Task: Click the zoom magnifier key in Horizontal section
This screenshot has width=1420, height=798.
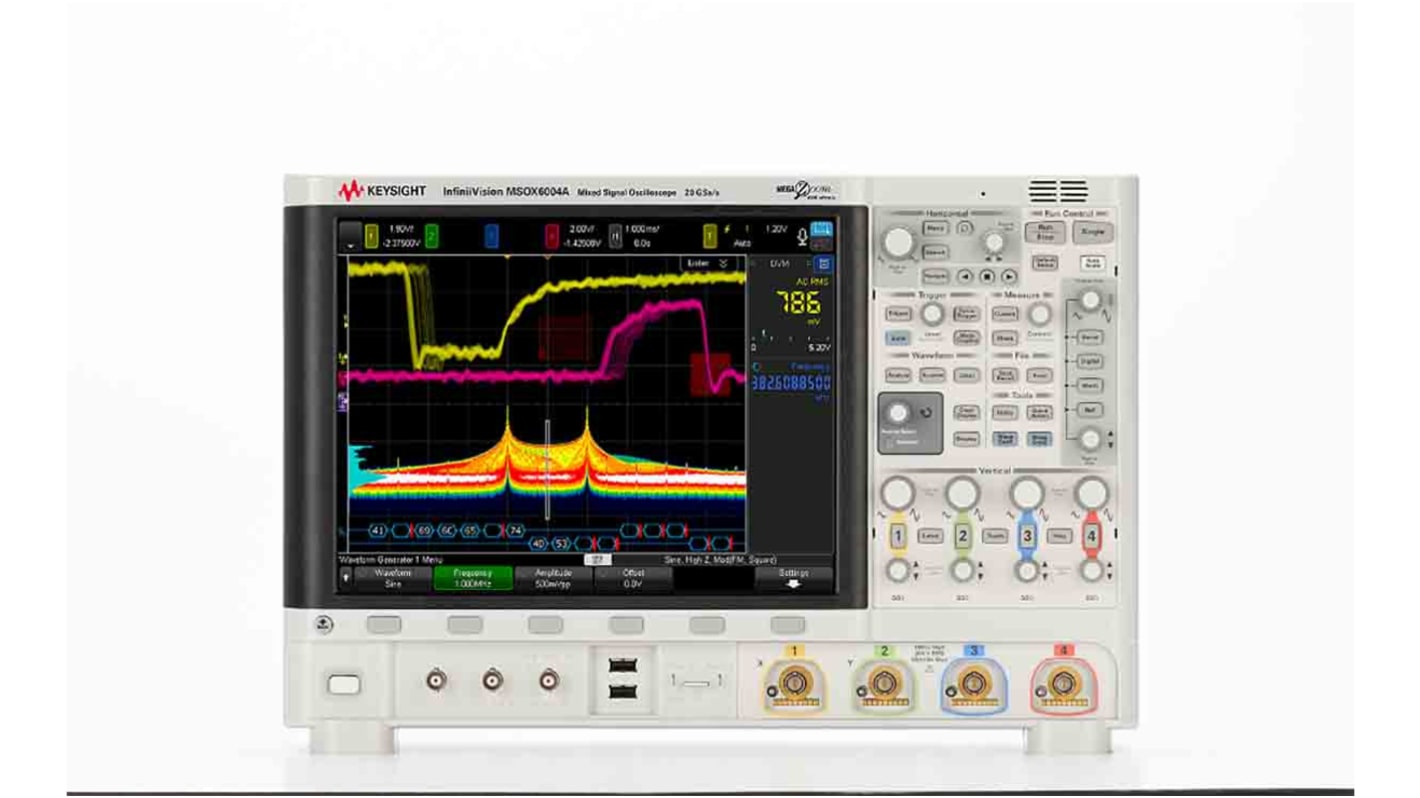Action: click(965, 229)
